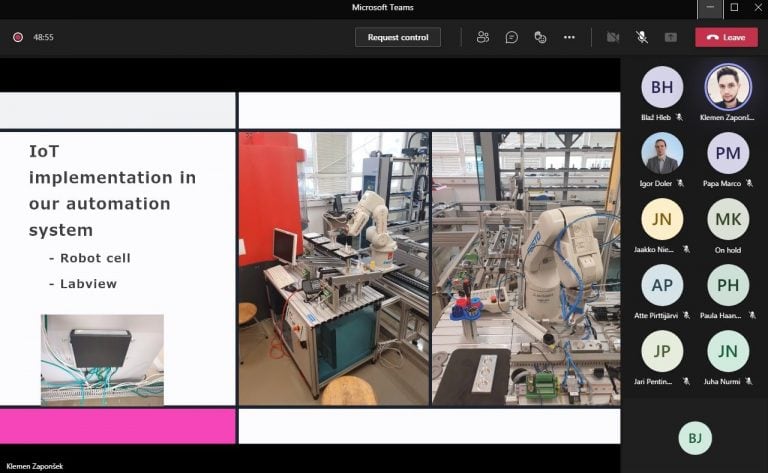Open More actions ellipsis menu

[x=569, y=37]
